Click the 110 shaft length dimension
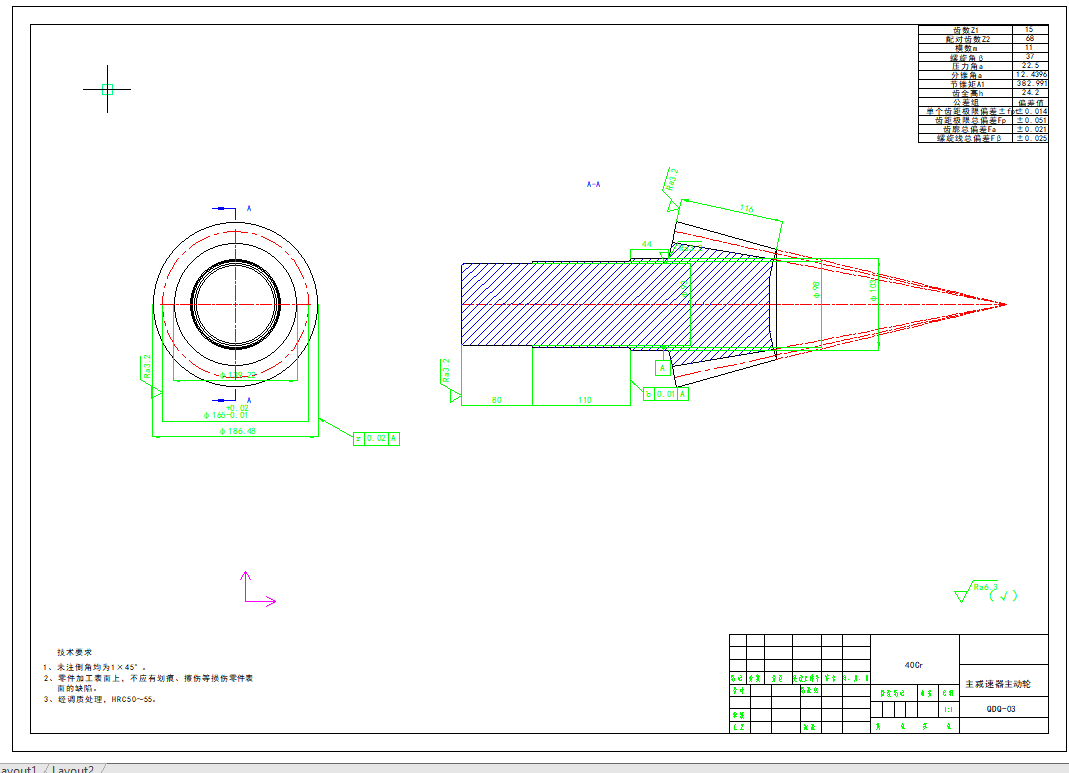This screenshot has width=1069, height=773. pyautogui.click(x=585, y=400)
